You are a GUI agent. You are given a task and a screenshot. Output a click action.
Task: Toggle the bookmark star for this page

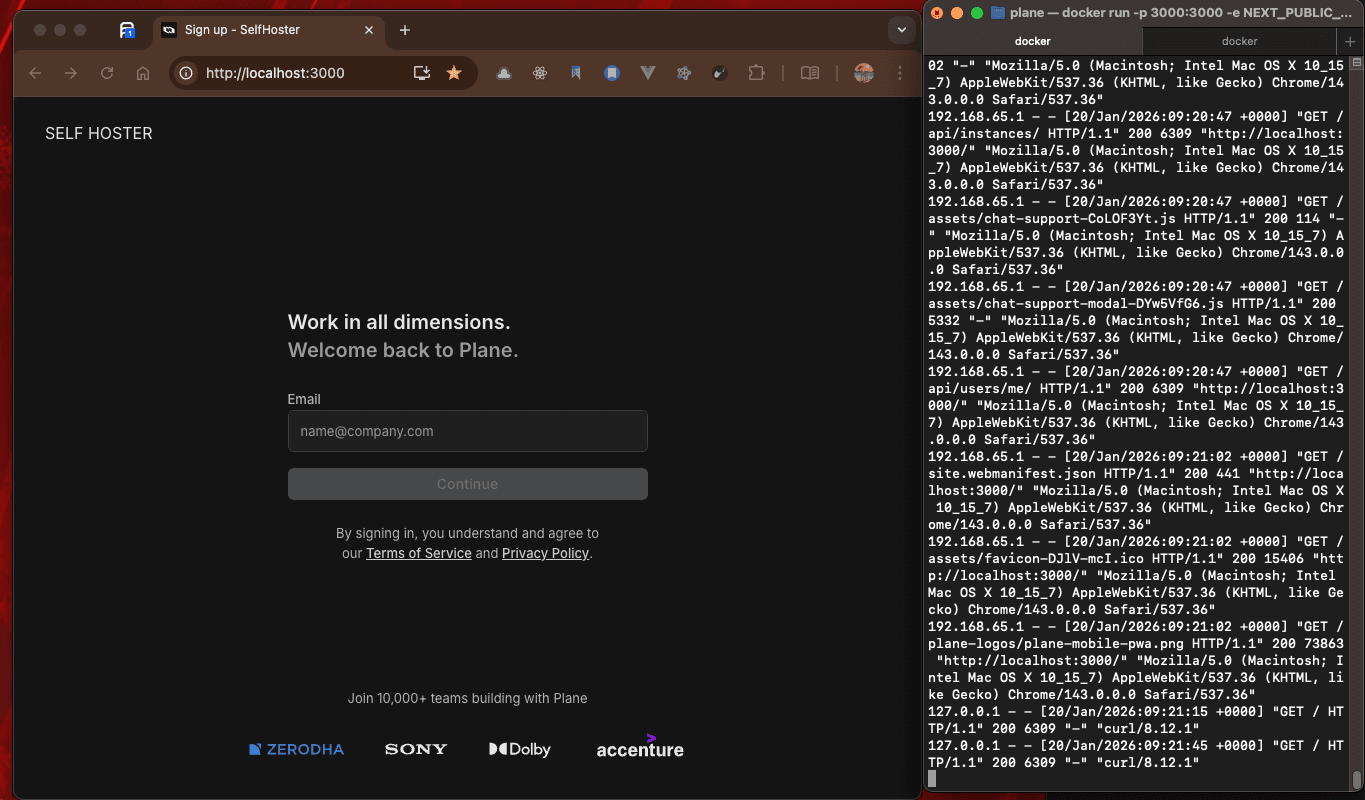(x=454, y=73)
